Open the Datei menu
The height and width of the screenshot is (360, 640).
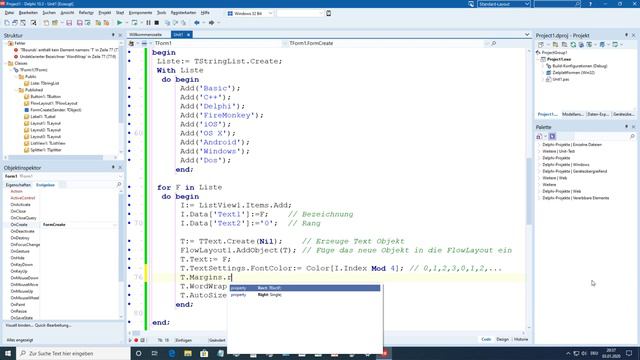point(9,13)
